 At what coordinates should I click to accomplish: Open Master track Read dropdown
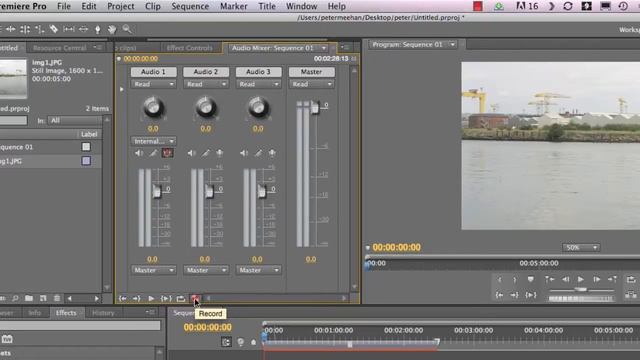(311, 84)
